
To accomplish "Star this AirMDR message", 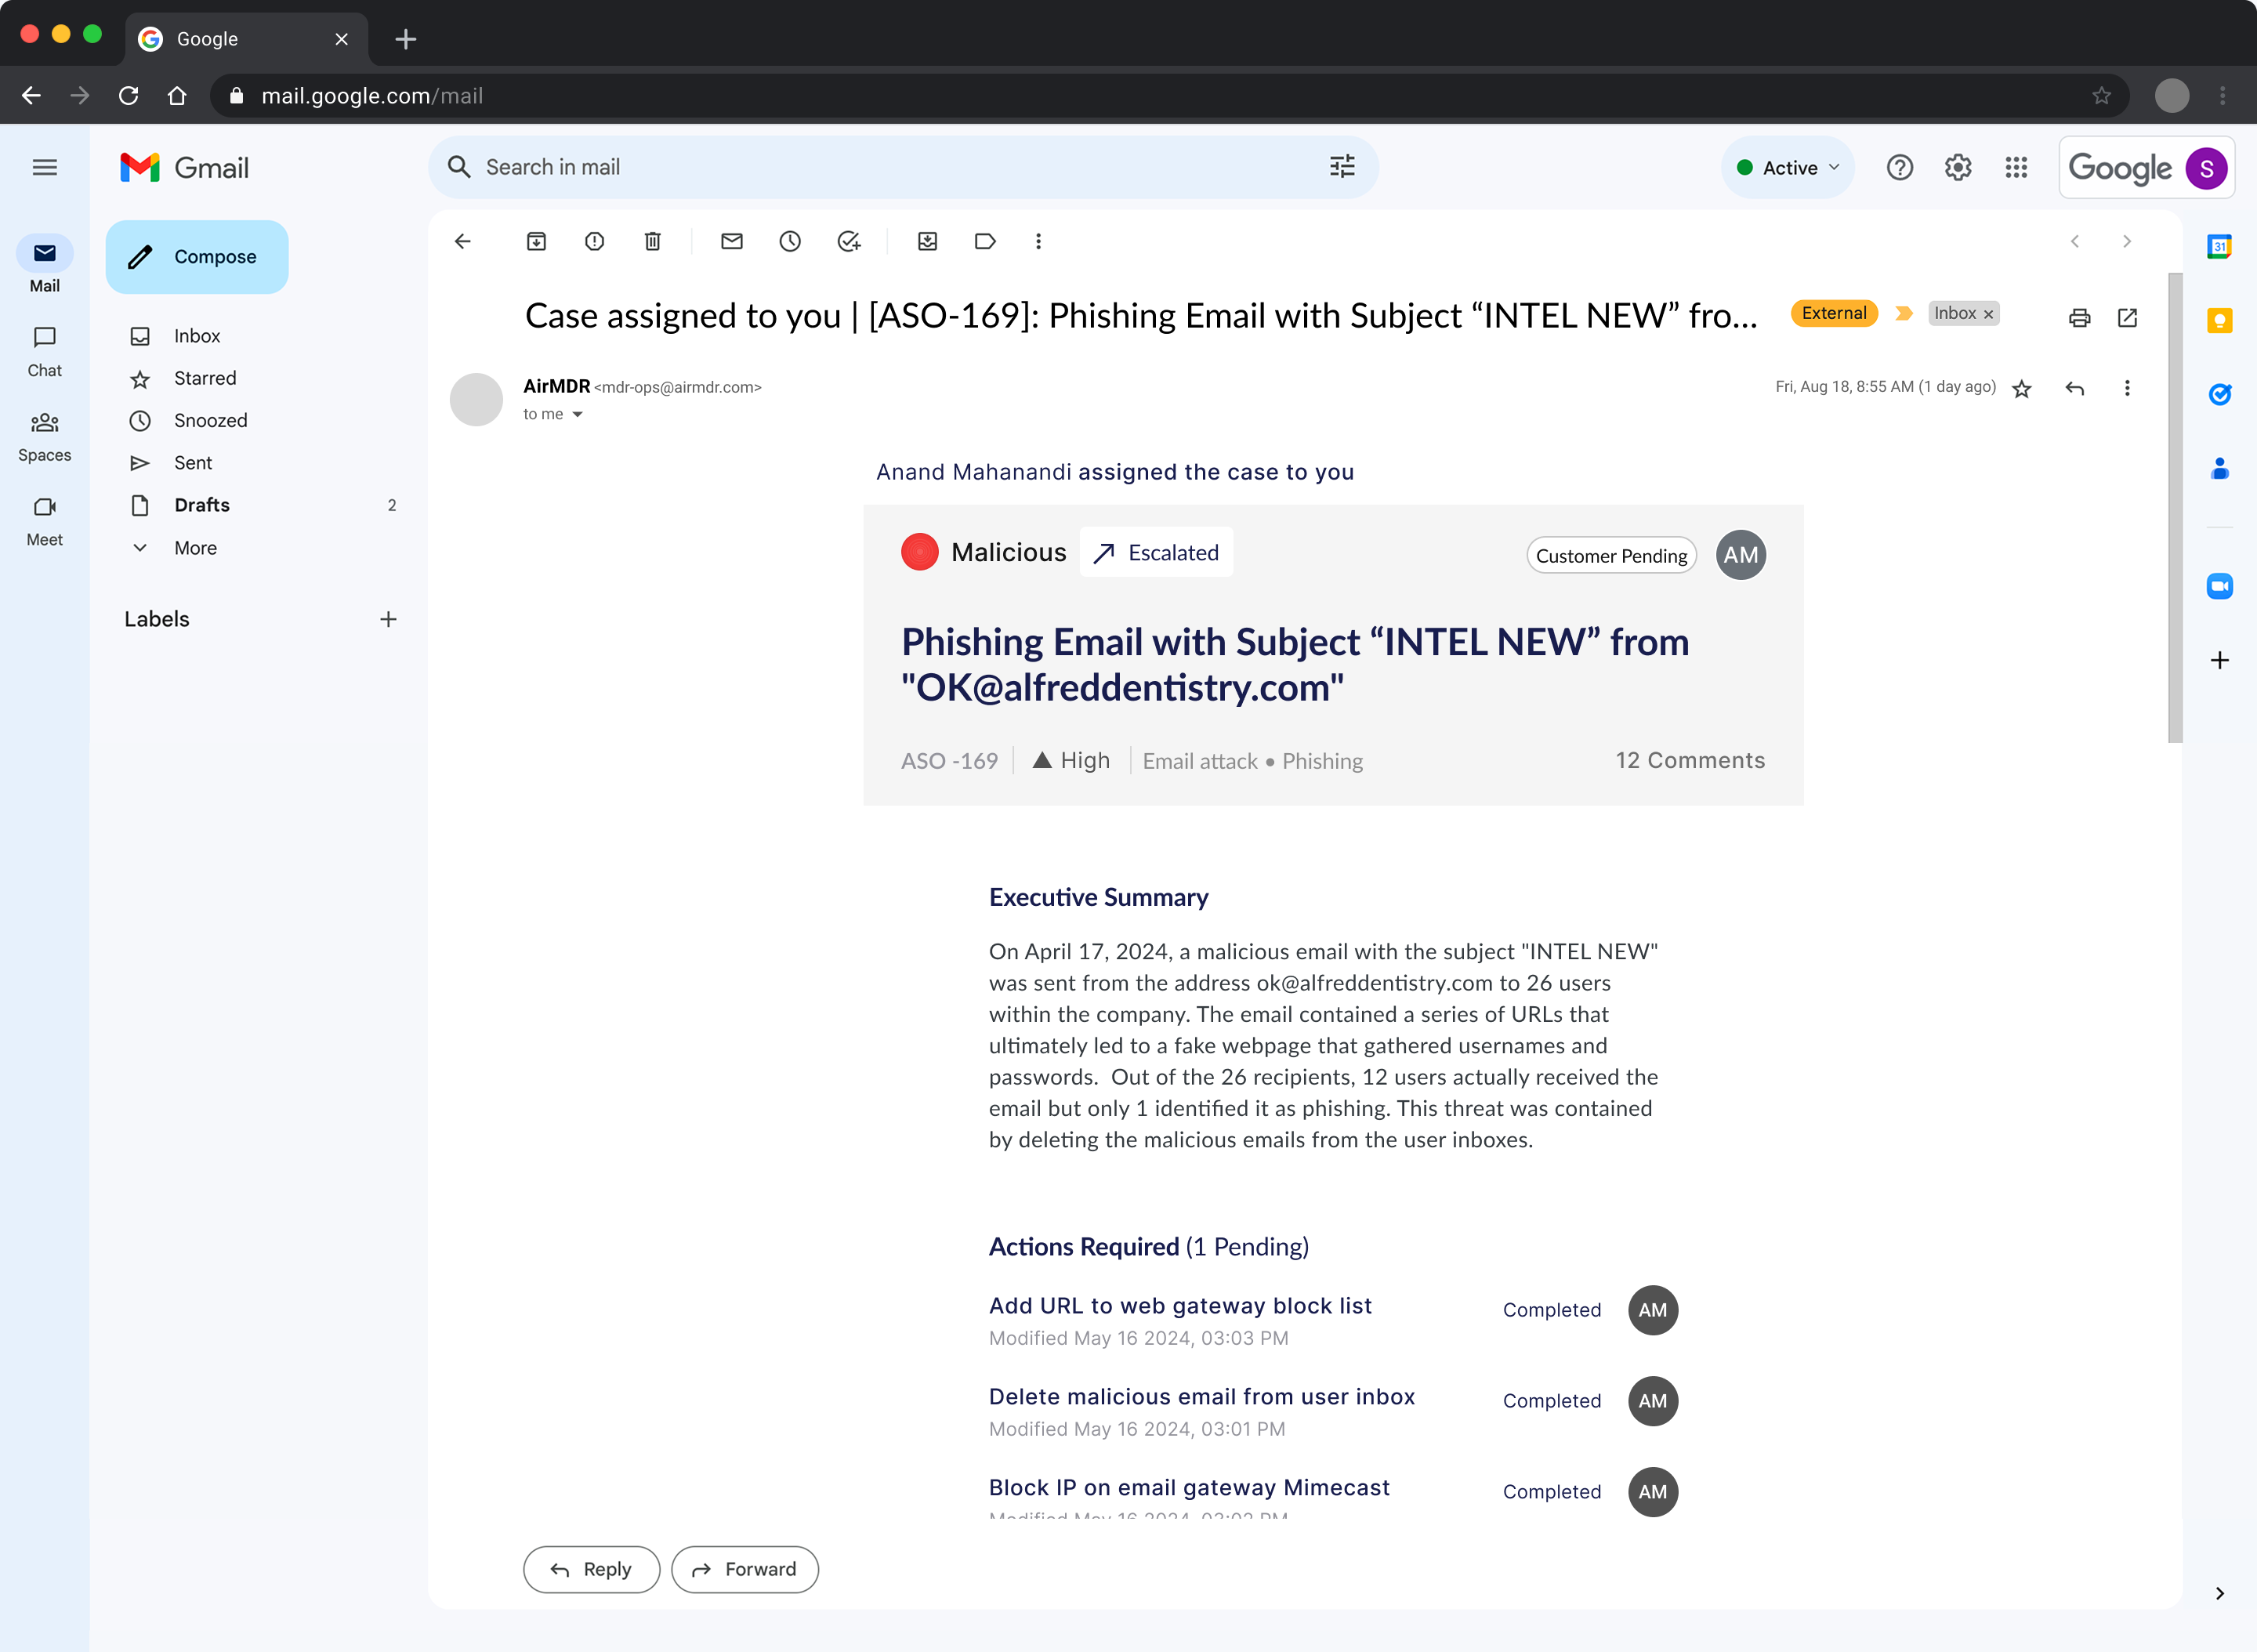I will click(2021, 389).
